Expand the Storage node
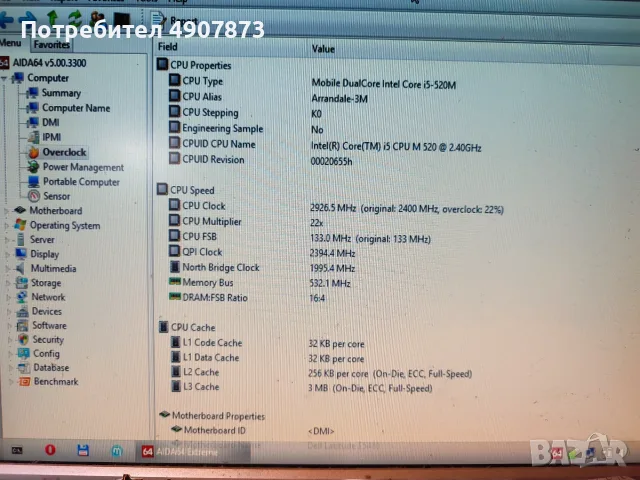 [x=8, y=283]
